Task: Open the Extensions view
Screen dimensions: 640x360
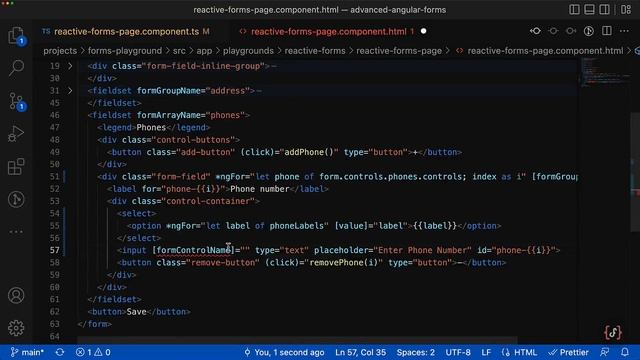Action: (16, 167)
